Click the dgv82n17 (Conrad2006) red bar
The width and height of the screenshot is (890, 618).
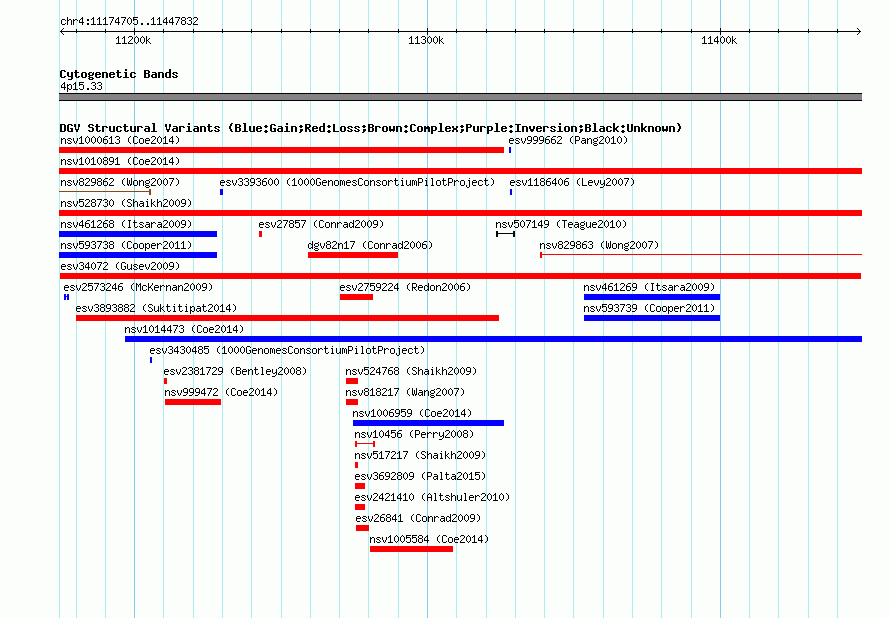pos(353,255)
